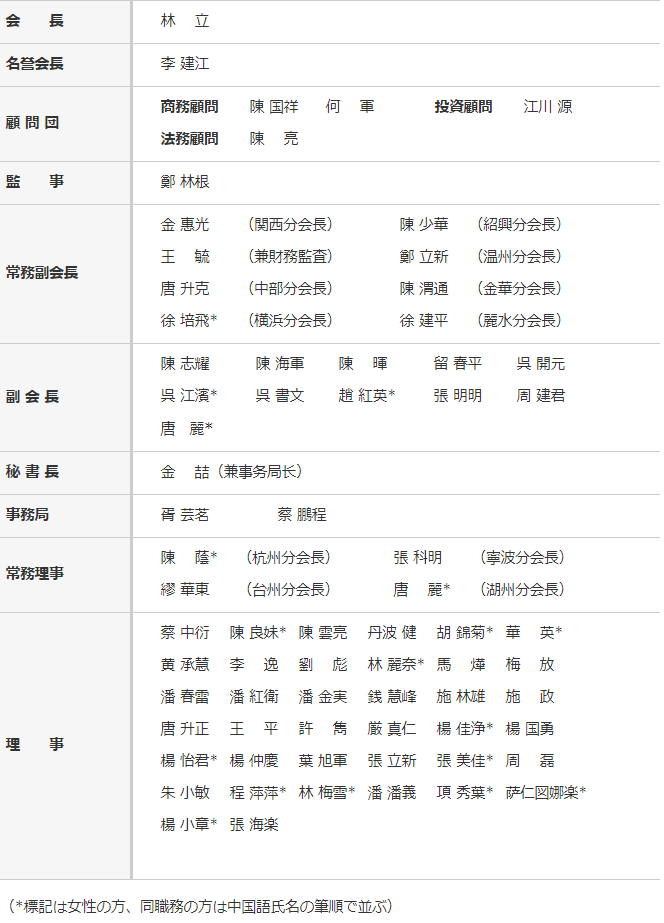Viewport: 664px width, 923px height.
Task: Click the name 金 惠光
Action: pyautogui.click(x=185, y=225)
